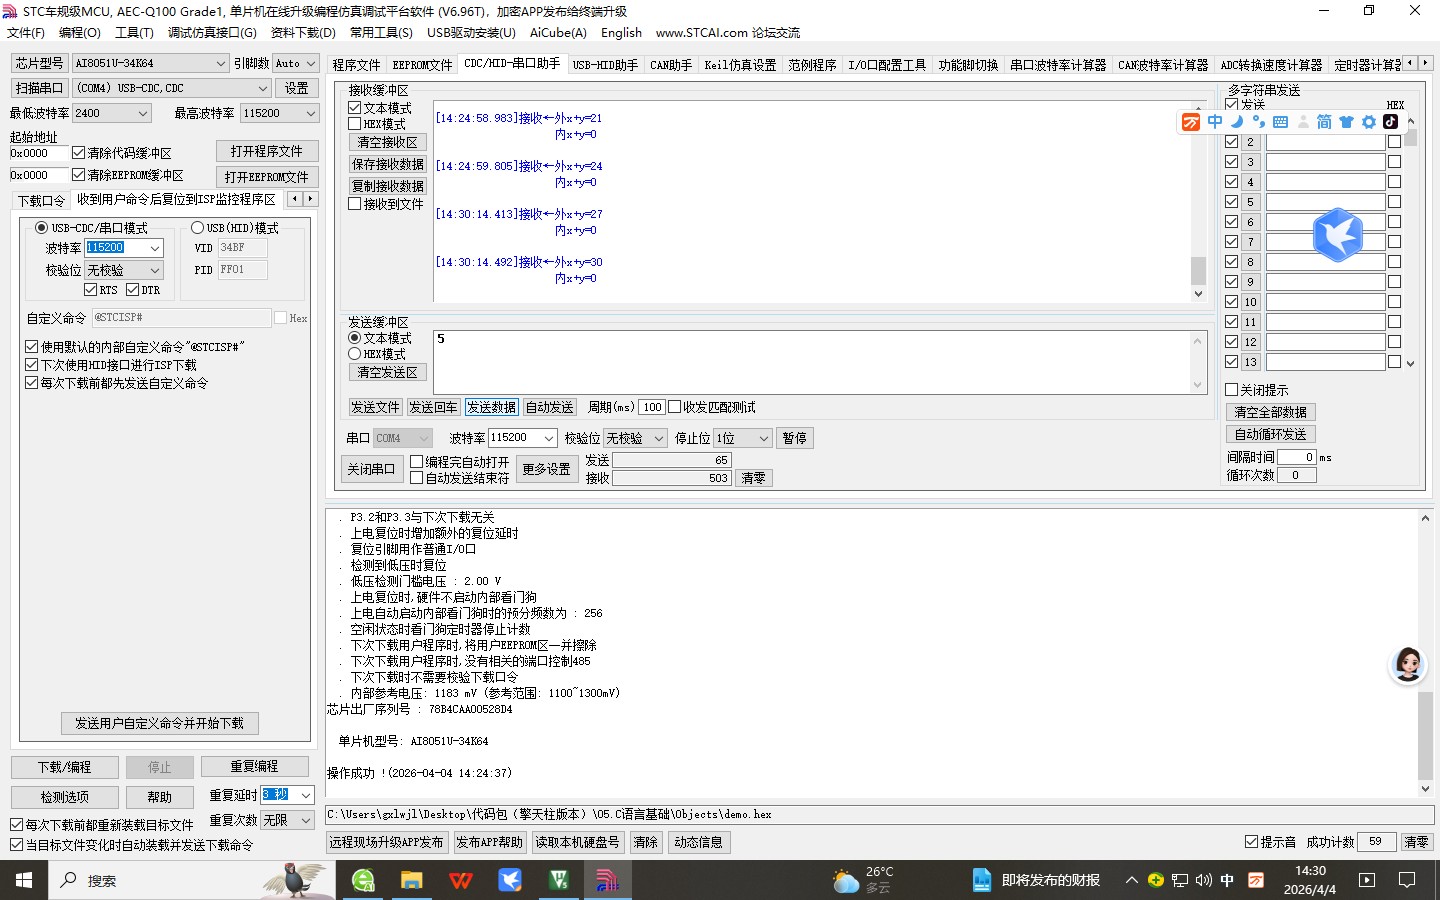Open the maximum baud rate dropdown
Image resolution: width=1440 pixels, height=900 pixels.
click(x=310, y=114)
